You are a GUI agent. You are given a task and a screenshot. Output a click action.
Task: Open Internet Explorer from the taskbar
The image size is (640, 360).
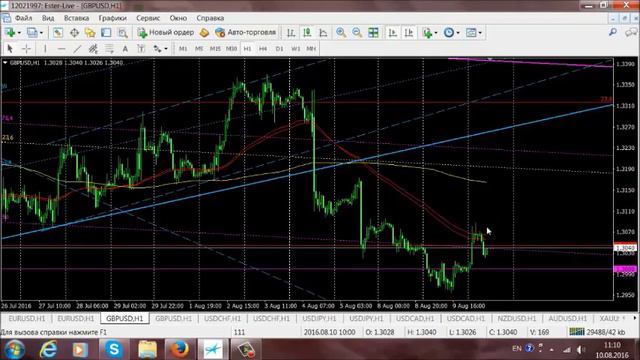pos(48,349)
